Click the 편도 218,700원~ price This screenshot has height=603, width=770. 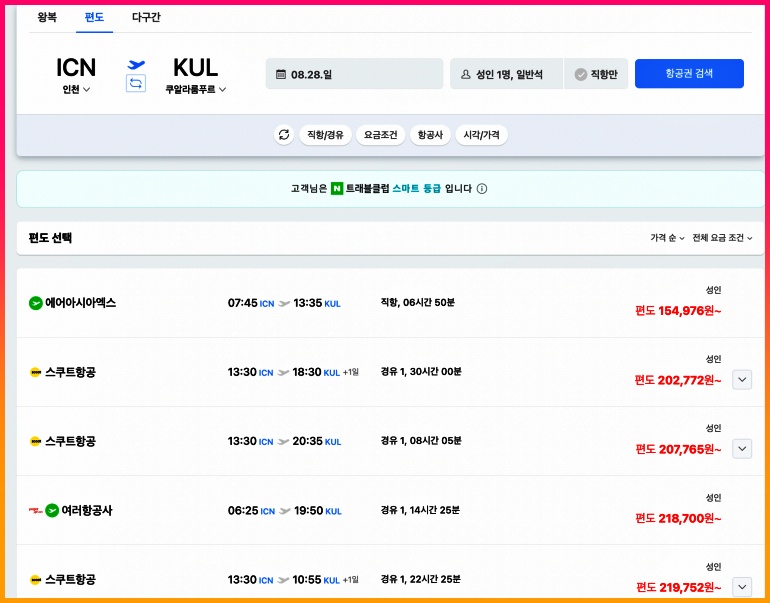678,519
